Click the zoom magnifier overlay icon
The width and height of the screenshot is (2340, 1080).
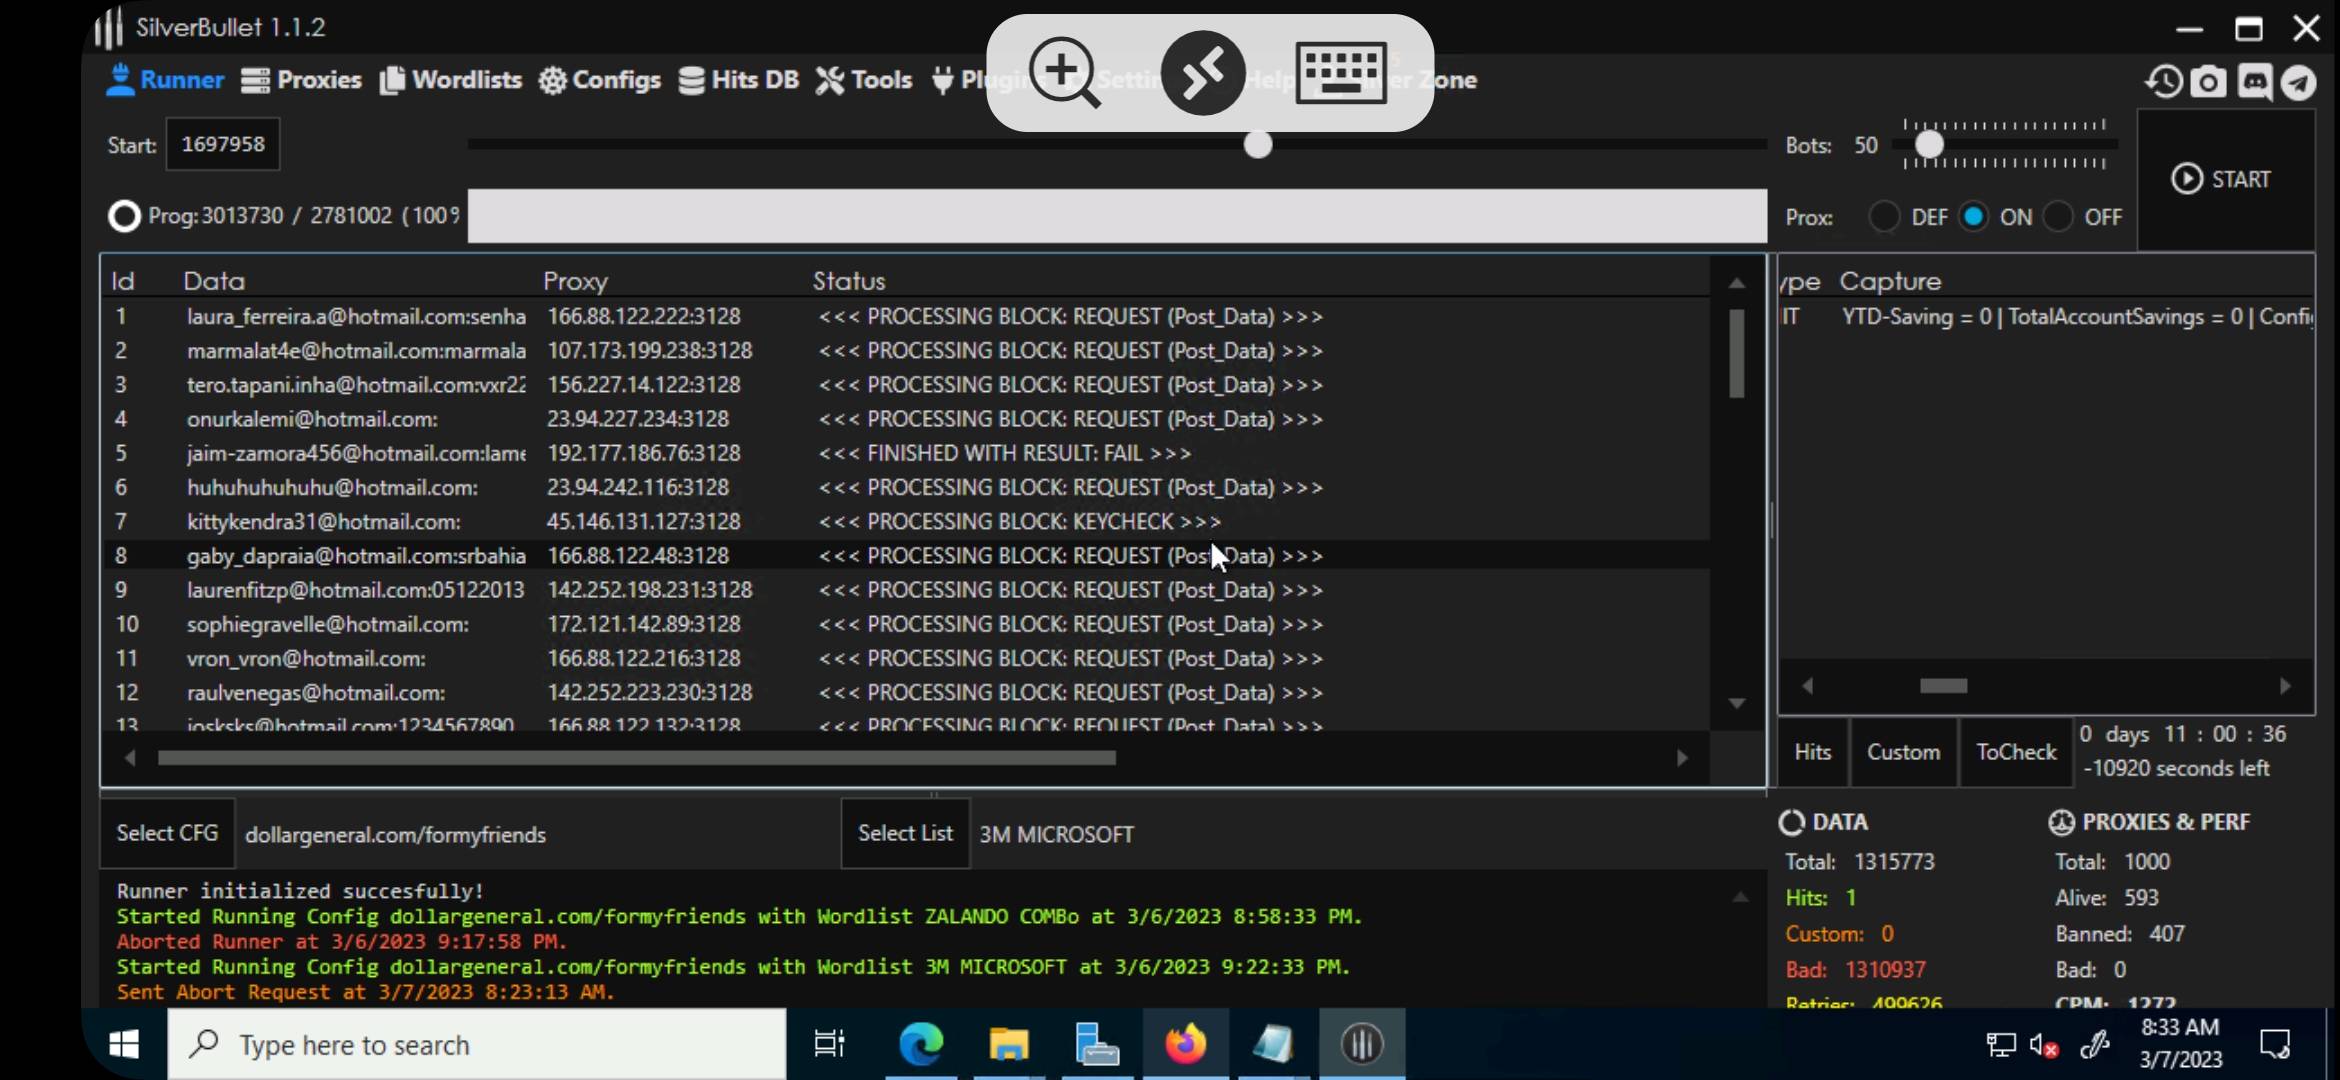point(1064,73)
